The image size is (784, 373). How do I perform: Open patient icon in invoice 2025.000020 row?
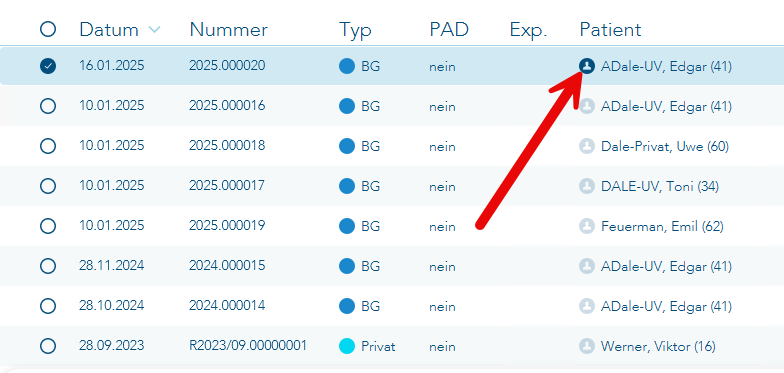pyautogui.click(x=586, y=66)
